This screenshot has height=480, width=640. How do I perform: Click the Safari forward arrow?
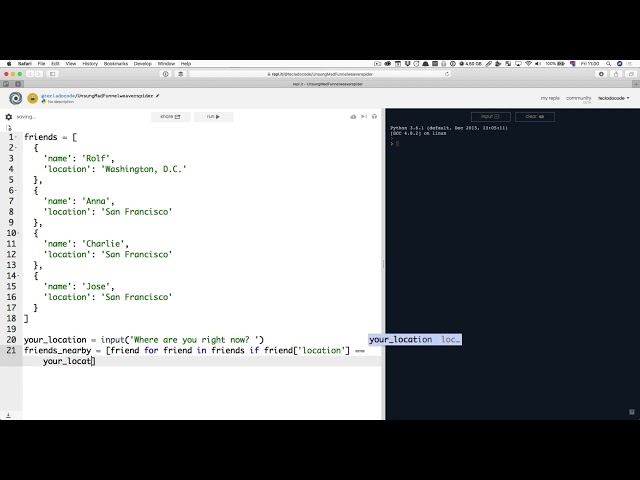click(39, 74)
